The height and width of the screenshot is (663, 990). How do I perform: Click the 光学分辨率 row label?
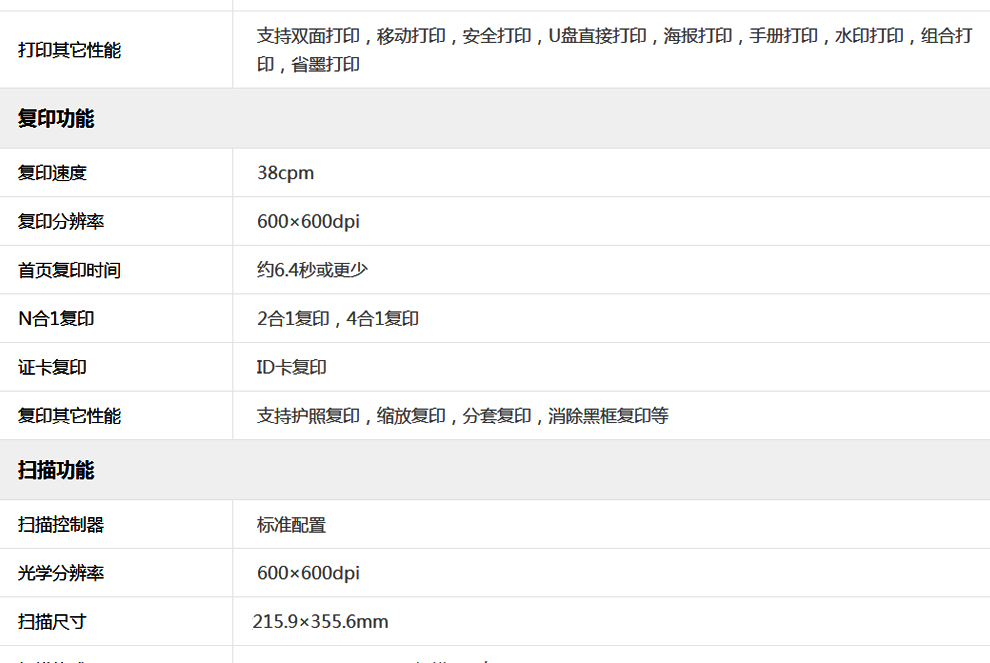point(61,574)
